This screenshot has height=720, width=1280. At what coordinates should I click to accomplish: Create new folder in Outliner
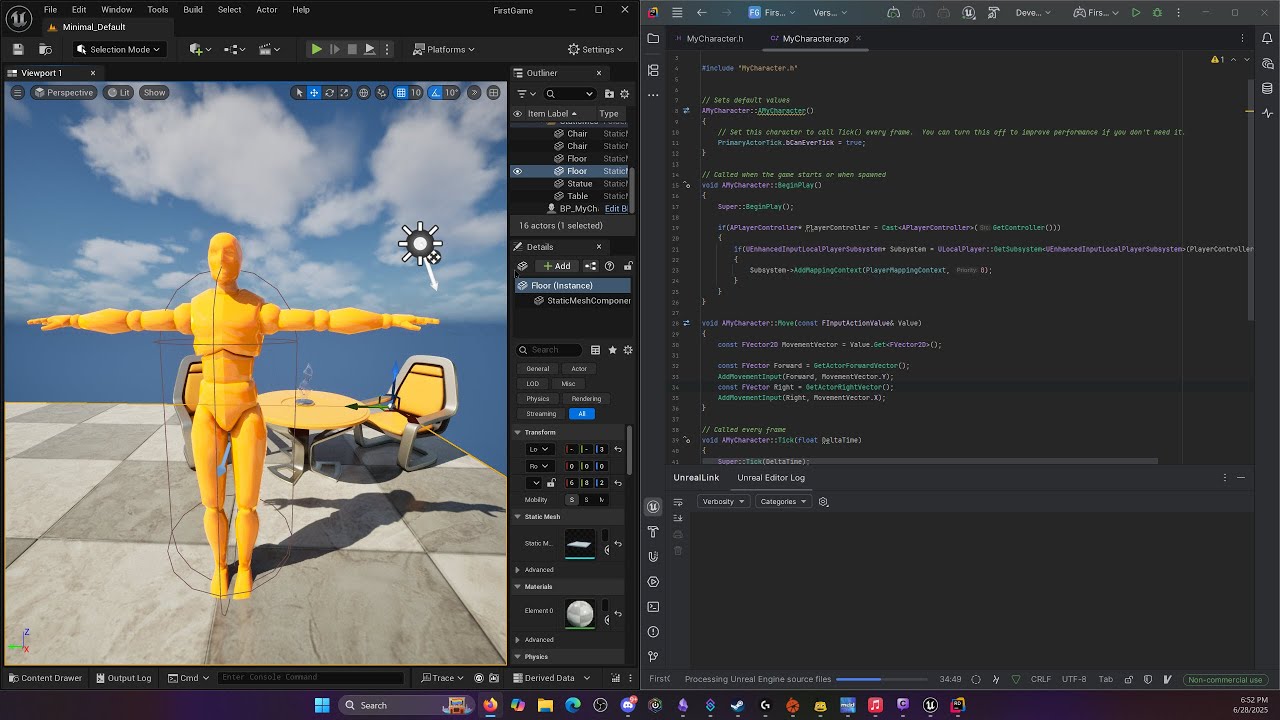(609, 94)
